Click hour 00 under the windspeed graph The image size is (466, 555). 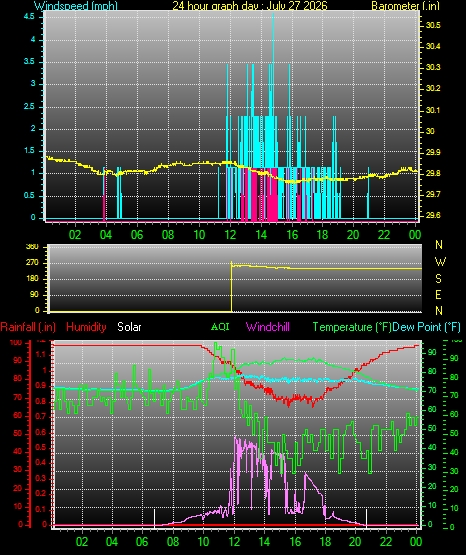415,235
